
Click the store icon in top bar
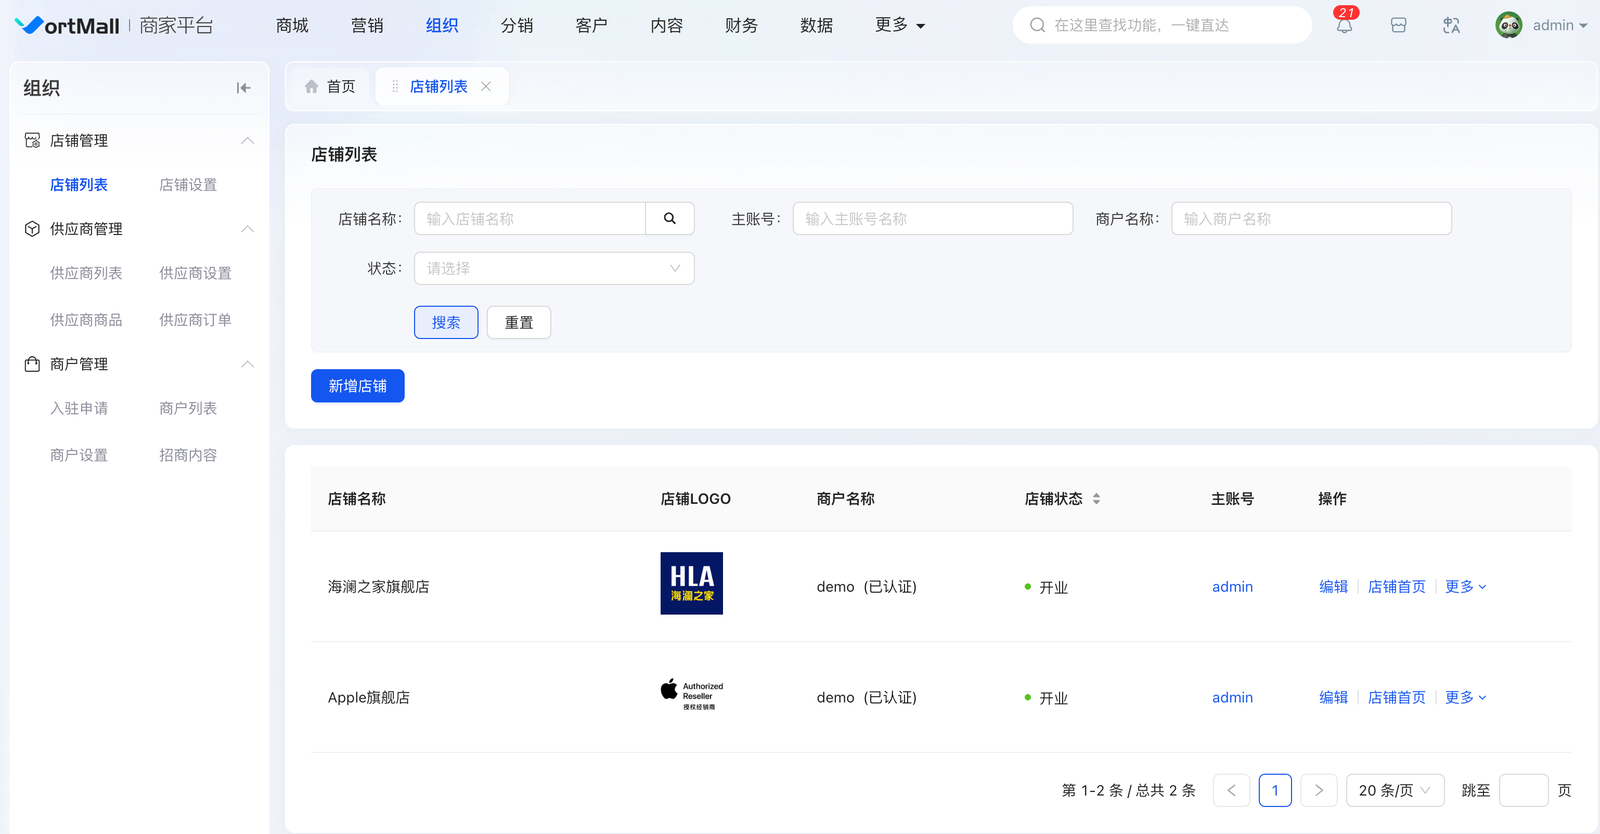pyautogui.click(x=1398, y=26)
